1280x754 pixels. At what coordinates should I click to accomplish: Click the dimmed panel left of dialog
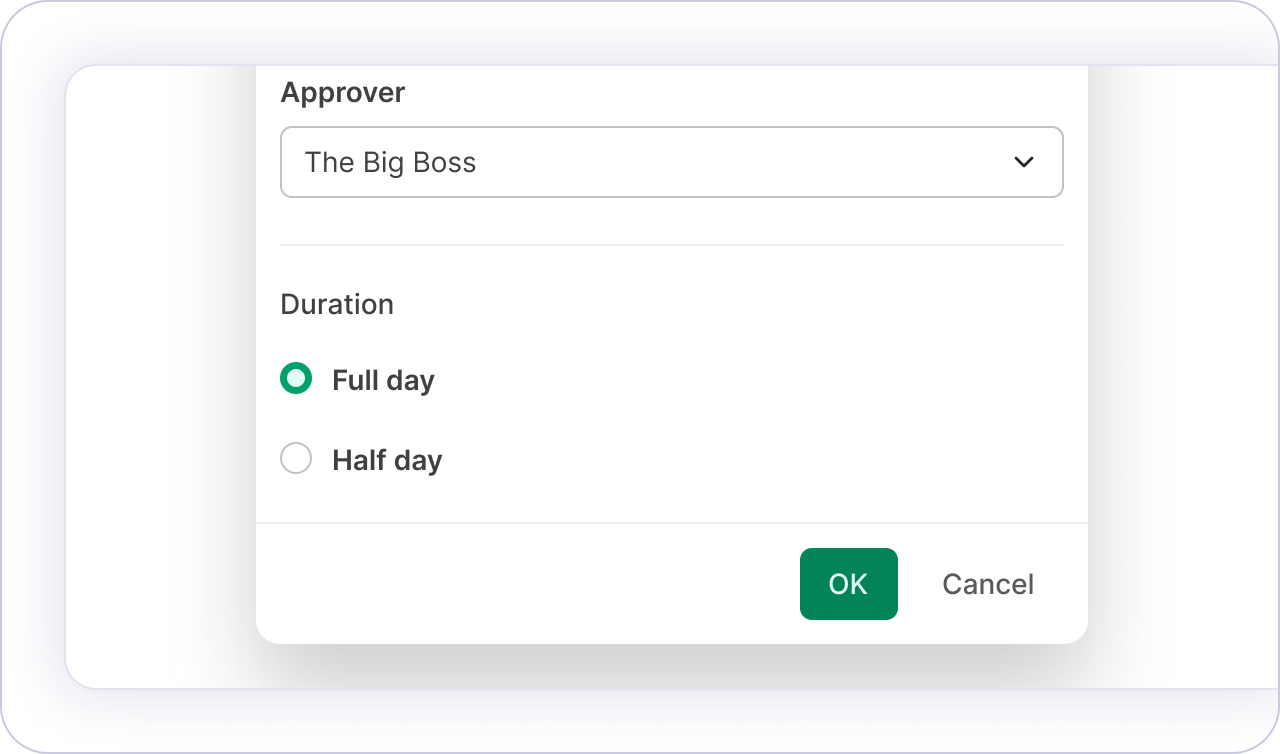click(x=160, y=380)
